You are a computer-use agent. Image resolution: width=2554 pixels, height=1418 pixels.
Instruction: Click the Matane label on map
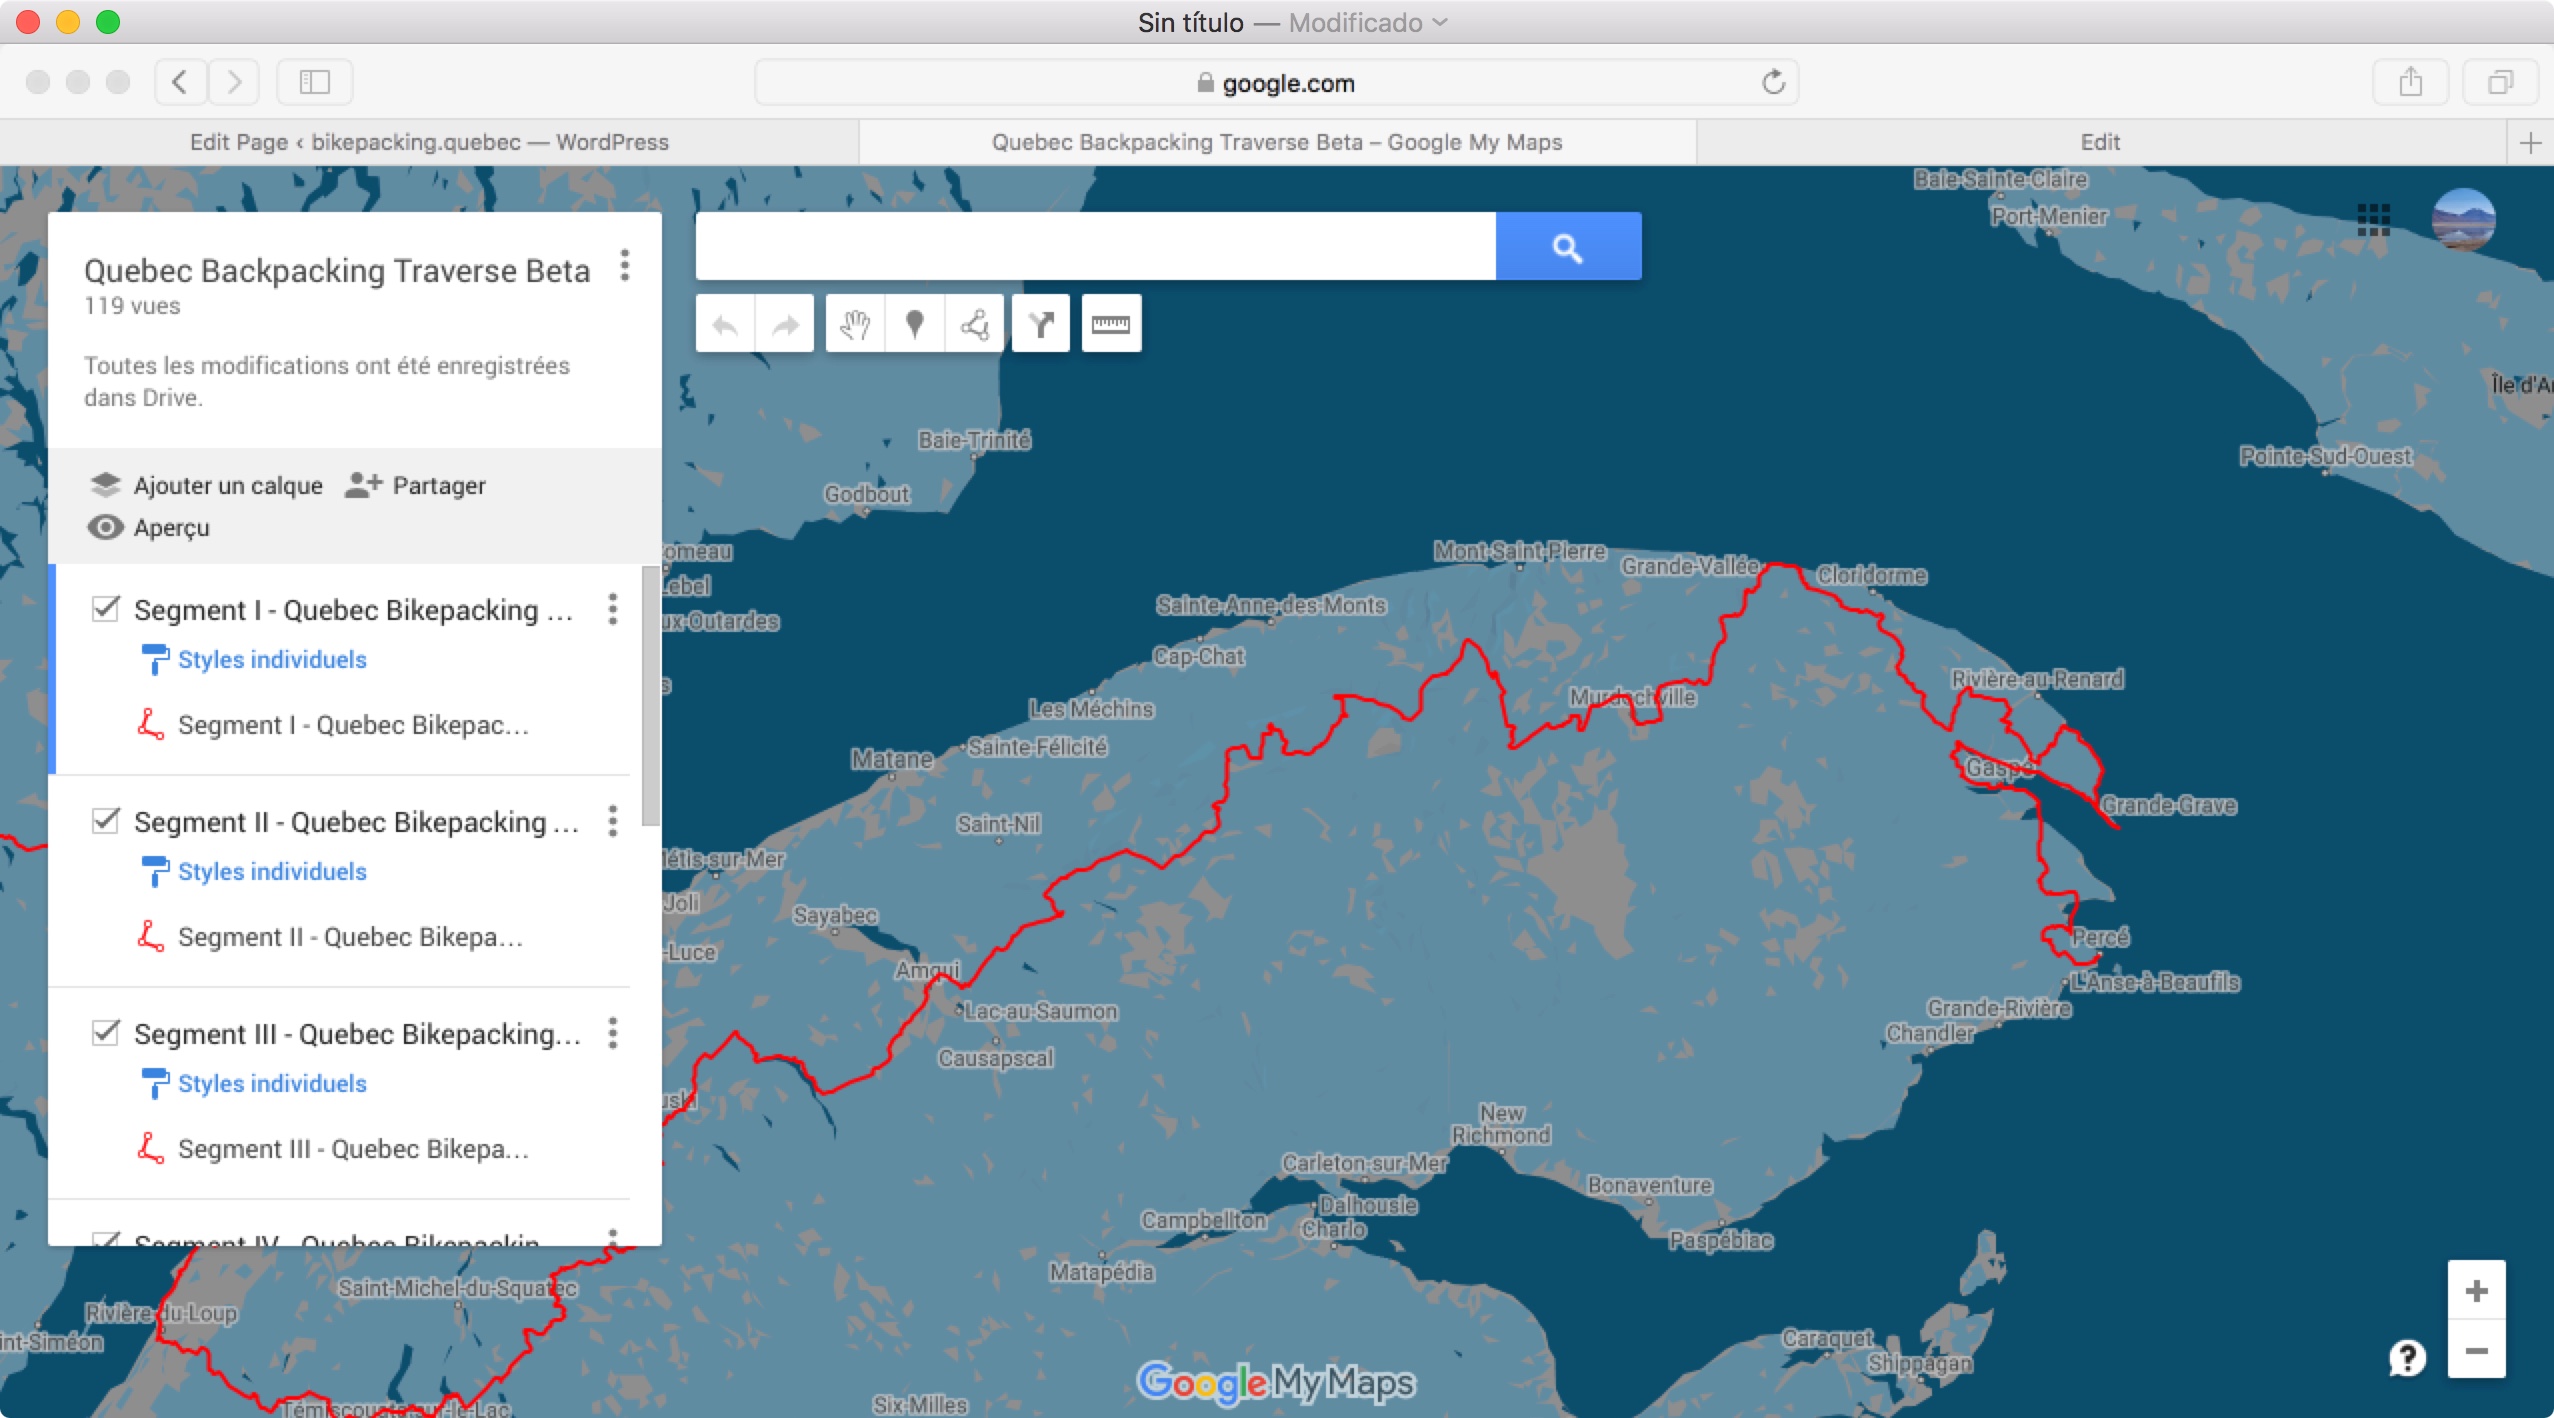coord(892,759)
